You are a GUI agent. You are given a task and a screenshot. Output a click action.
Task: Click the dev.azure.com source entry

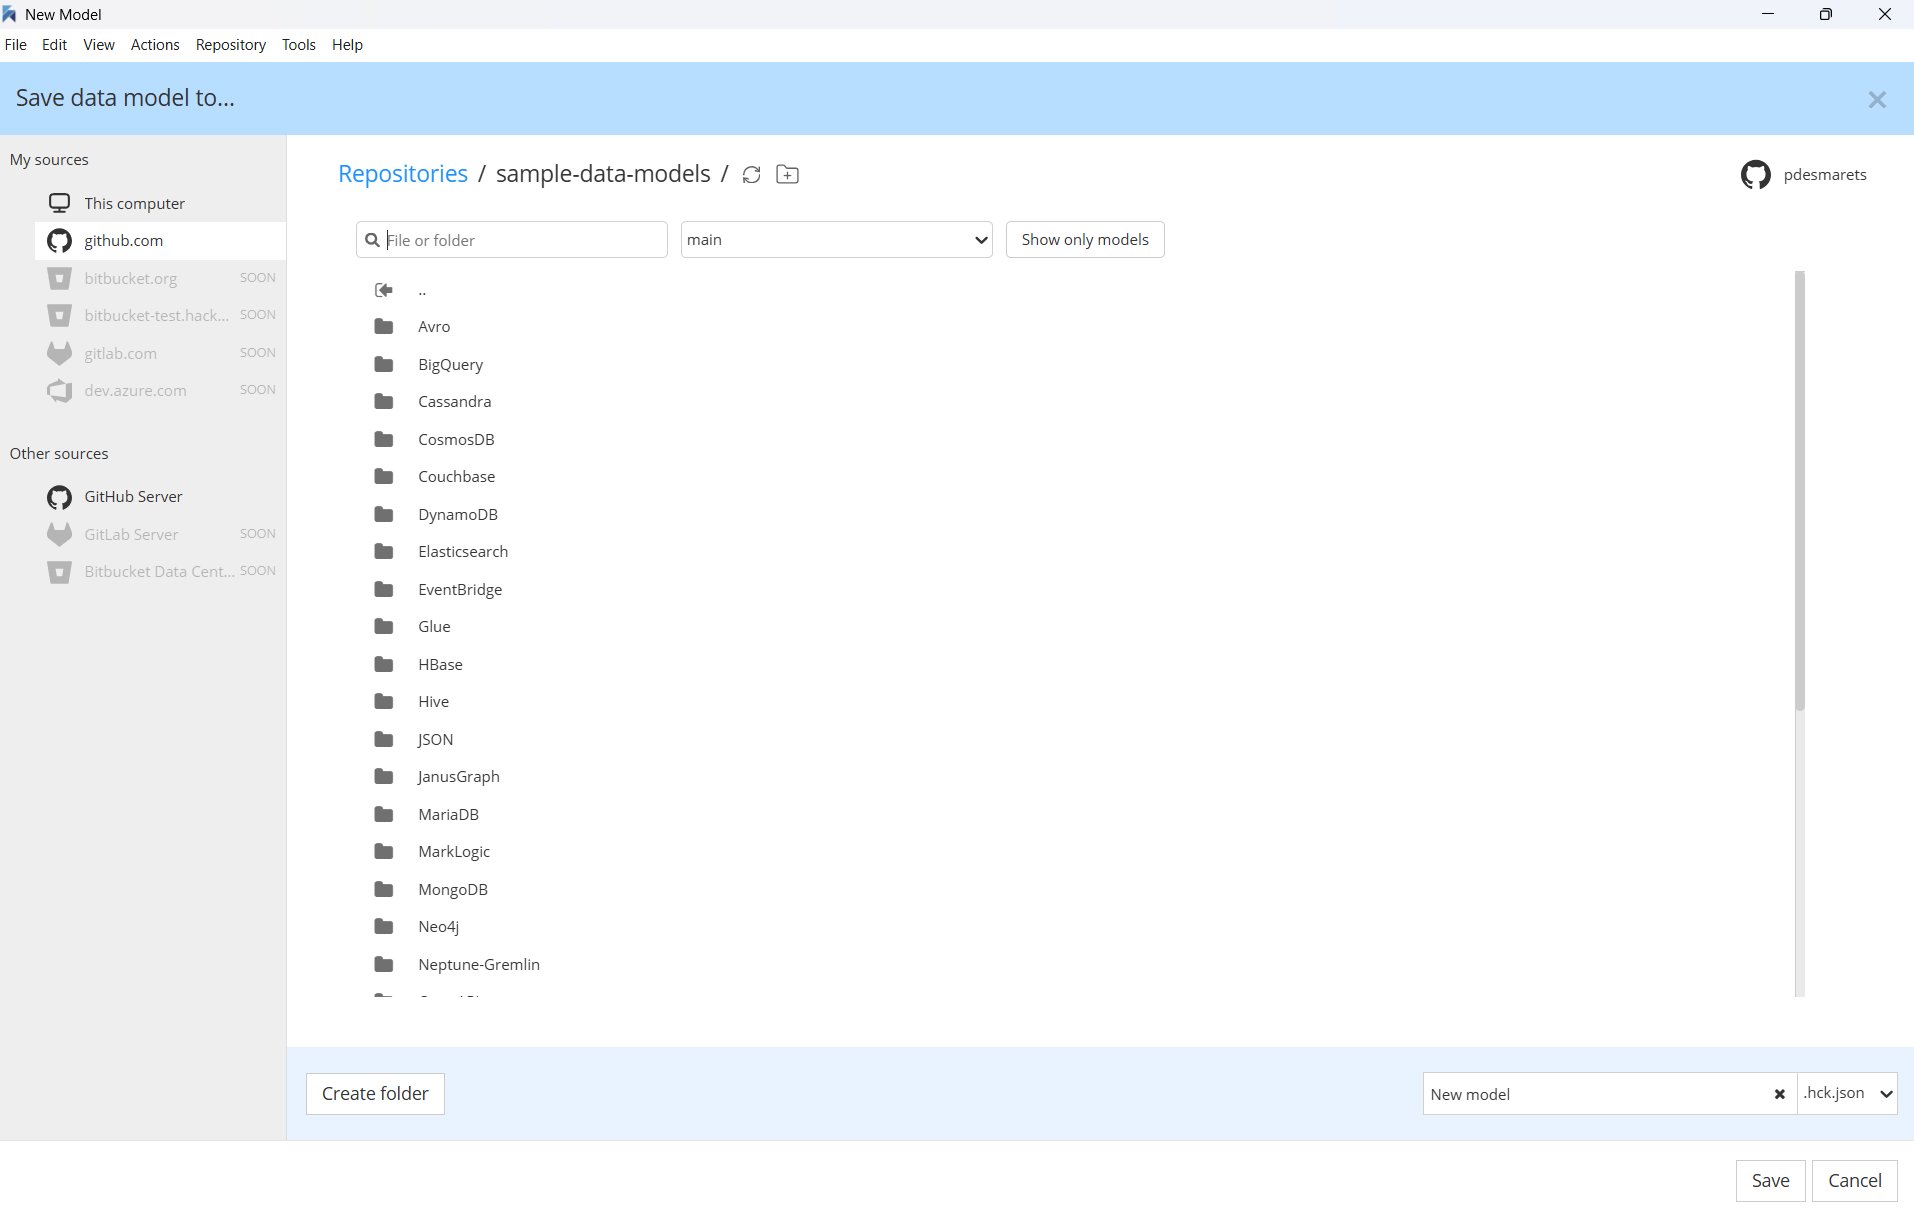pyautogui.click(x=160, y=391)
